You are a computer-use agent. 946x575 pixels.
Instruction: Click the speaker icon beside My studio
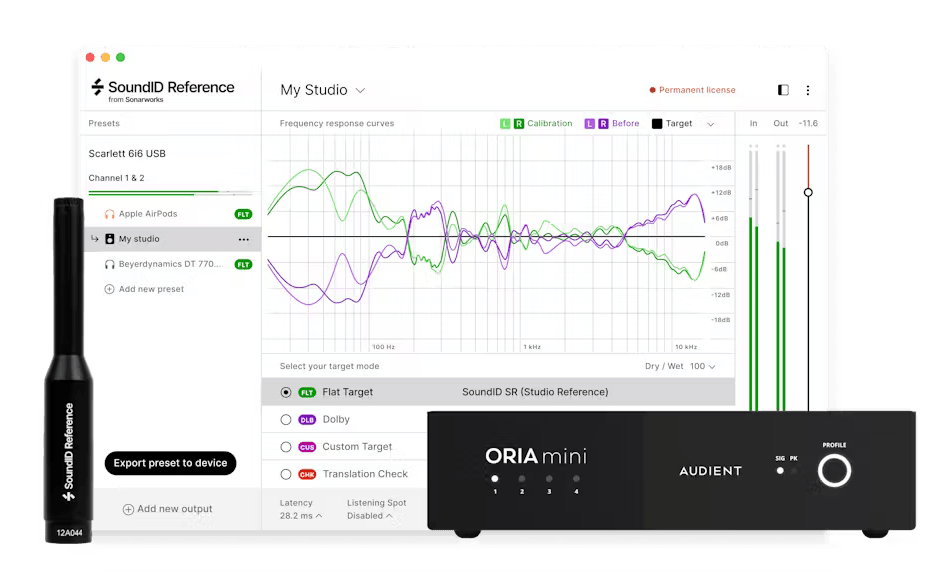point(110,239)
